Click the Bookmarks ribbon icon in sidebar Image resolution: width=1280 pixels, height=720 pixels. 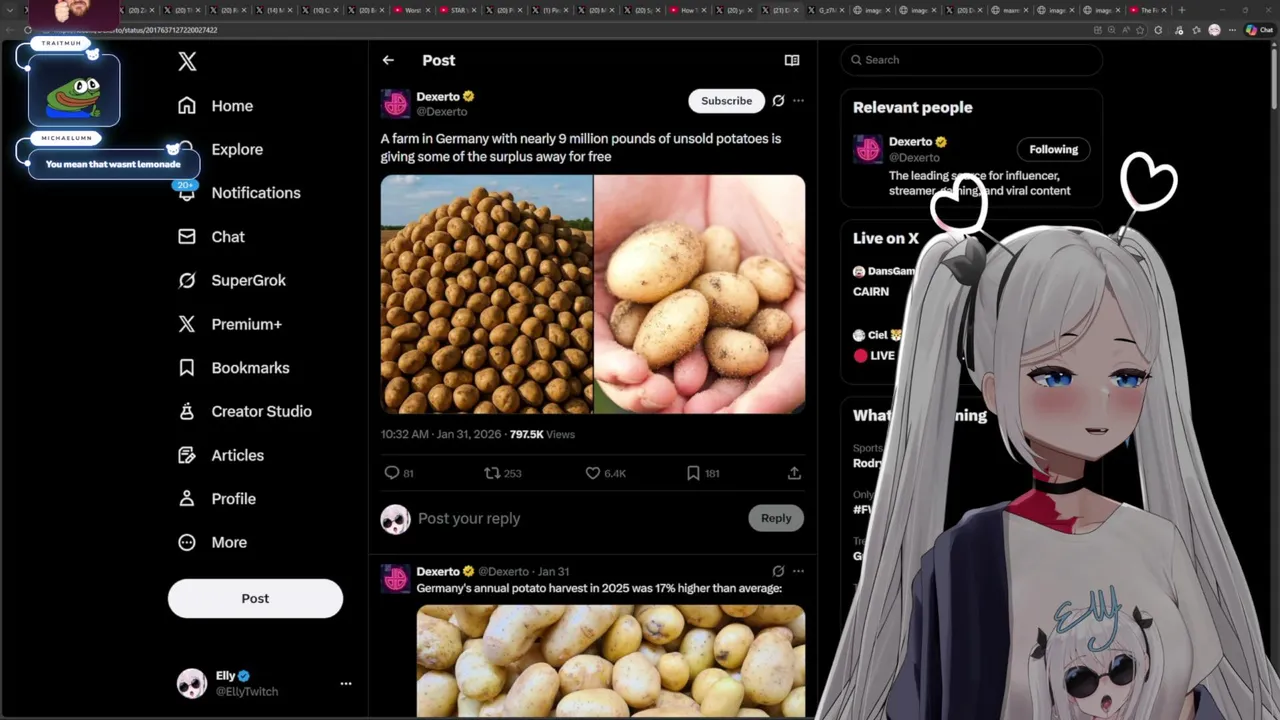pyautogui.click(x=187, y=368)
